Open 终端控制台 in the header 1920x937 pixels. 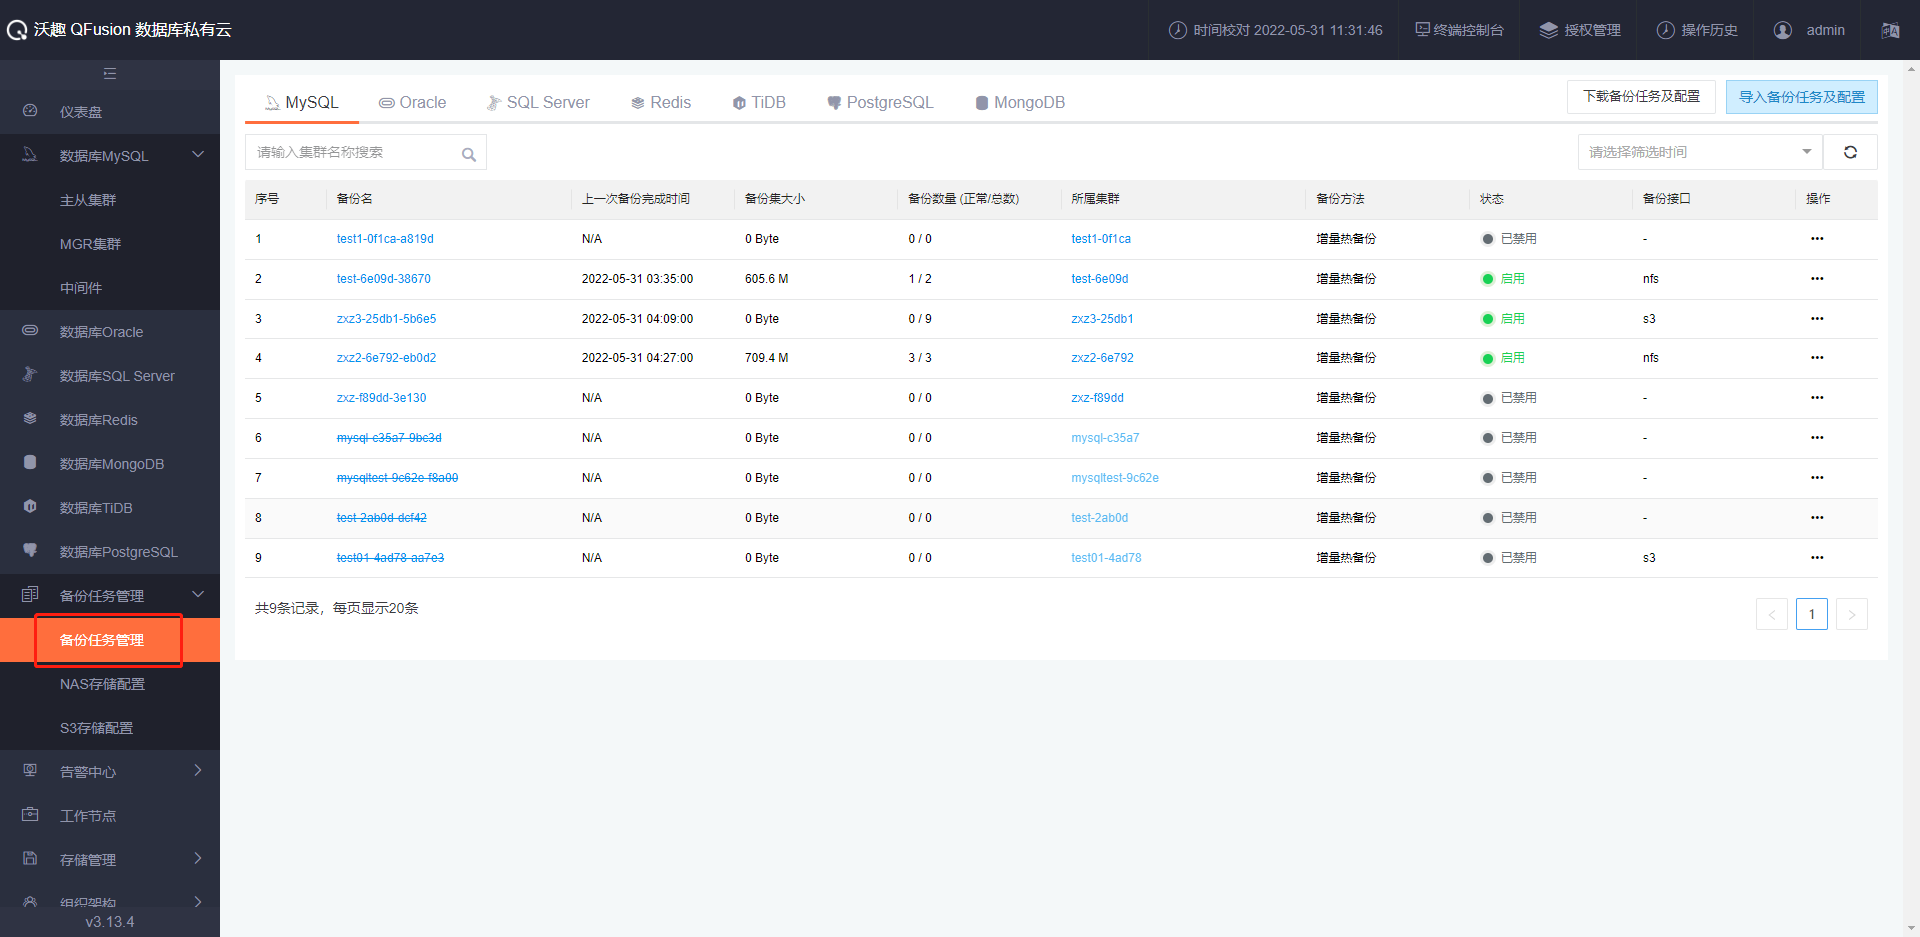tap(1459, 30)
